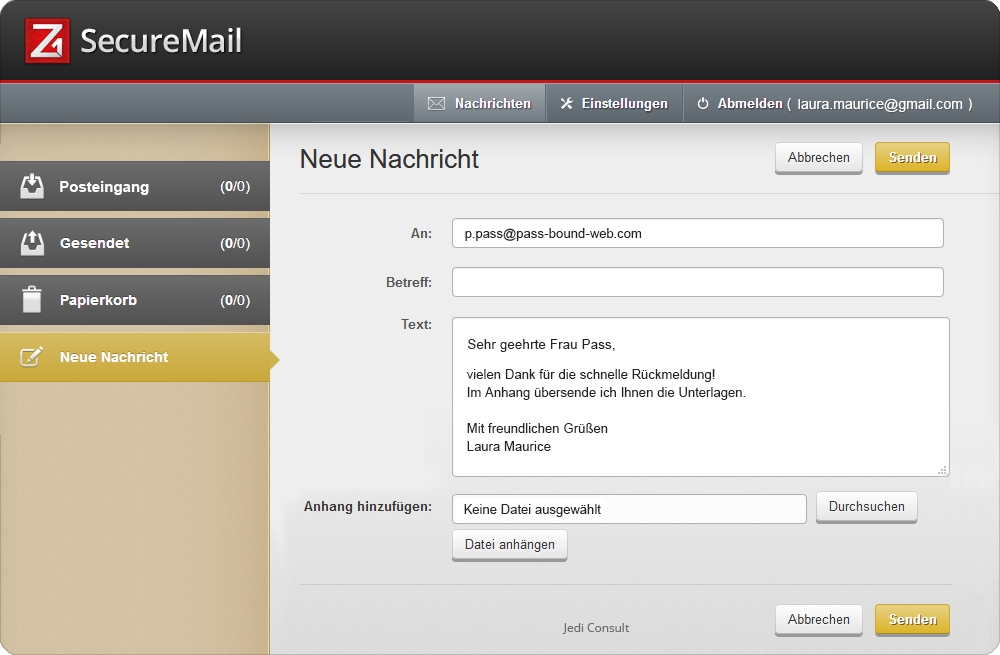The image size is (1000, 655).
Task: Click the power icon beside Abmelden
Action: (703, 103)
